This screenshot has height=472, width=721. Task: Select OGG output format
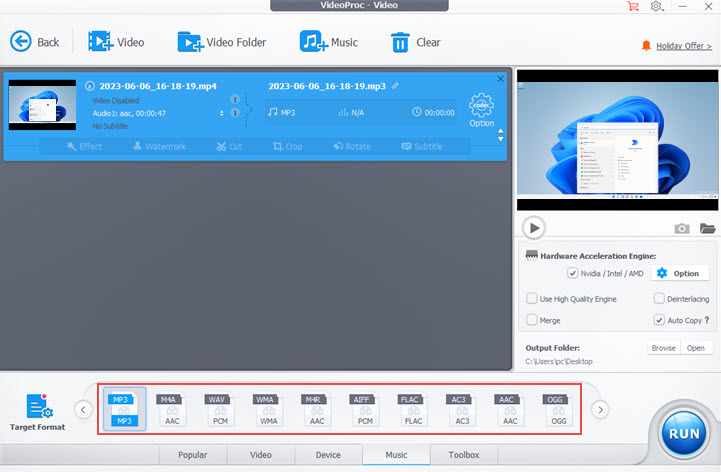559,409
